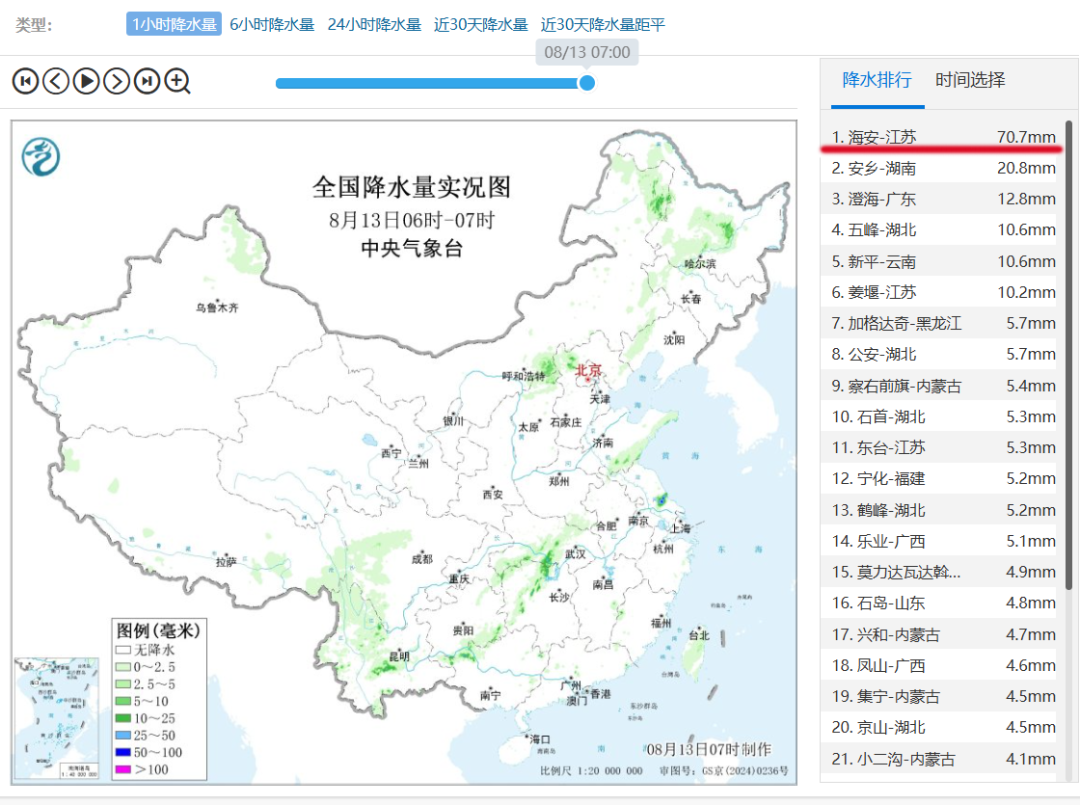The height and width of the screenshot is (805, 1080).
Task: Click the 5~10 legend swatch
Action: [123, 701]
